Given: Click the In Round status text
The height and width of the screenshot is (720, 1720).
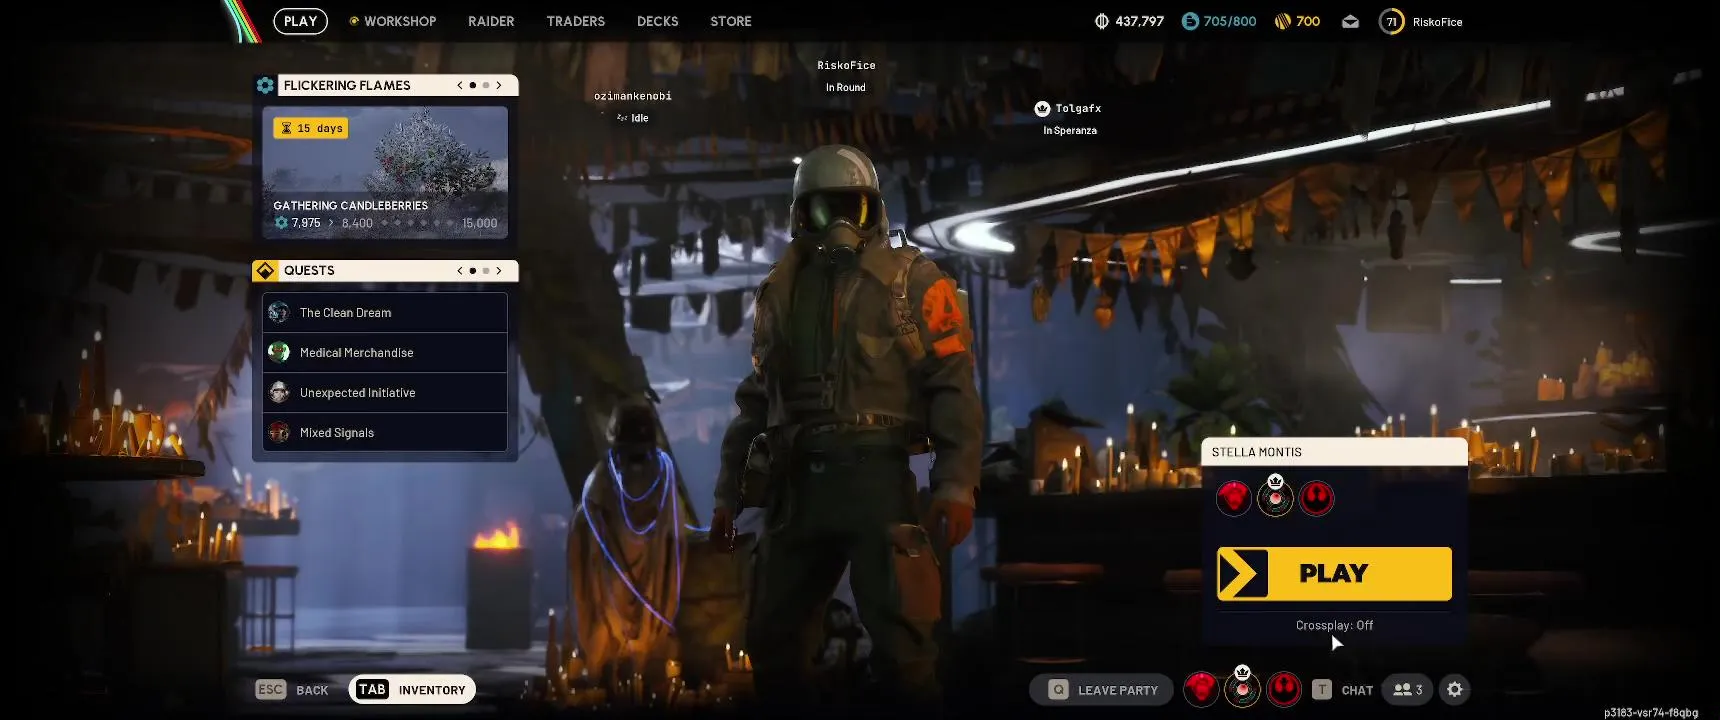Looking at the screenshot, I should [x=846, y=87].
